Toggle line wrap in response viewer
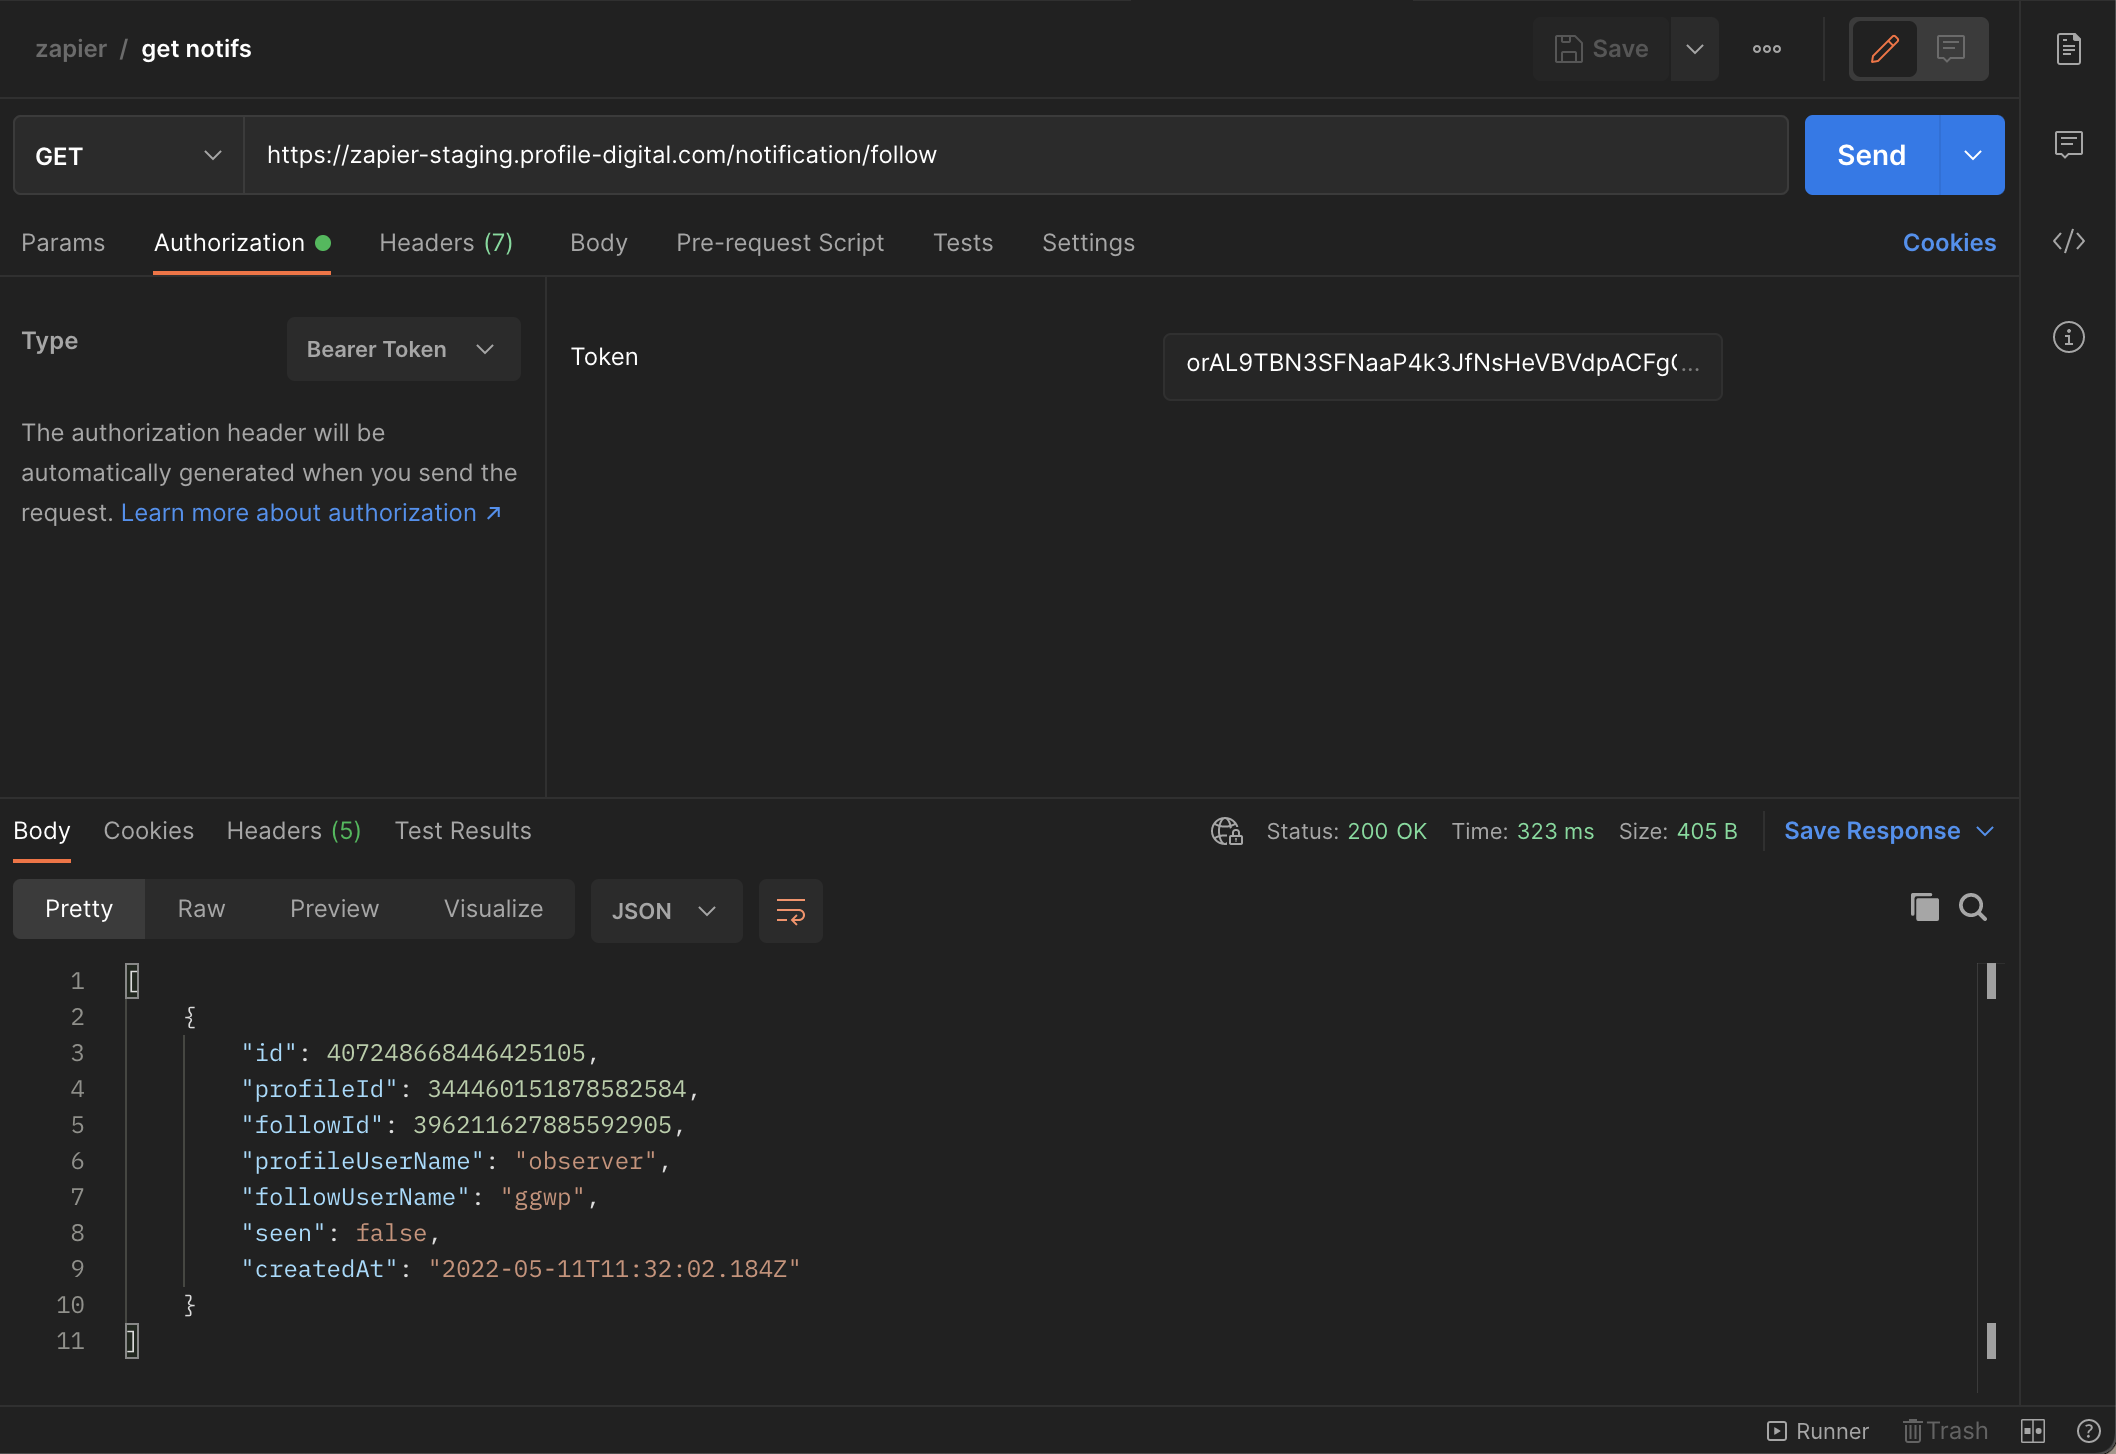 click(x=790, y=911)
